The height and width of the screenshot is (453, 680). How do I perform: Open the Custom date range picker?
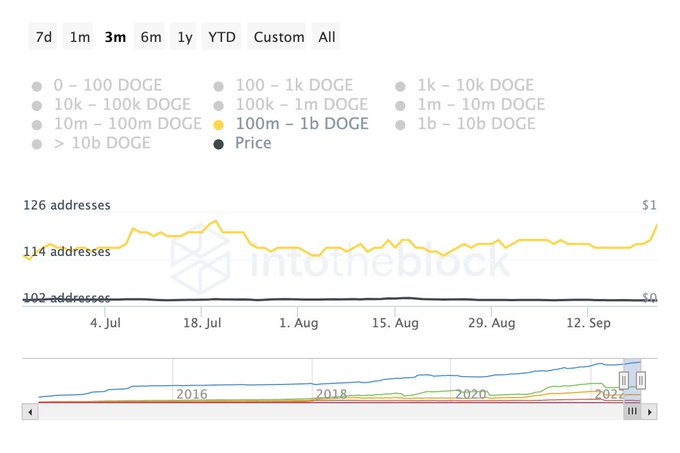pyautogui.click(x=278, y=37)
